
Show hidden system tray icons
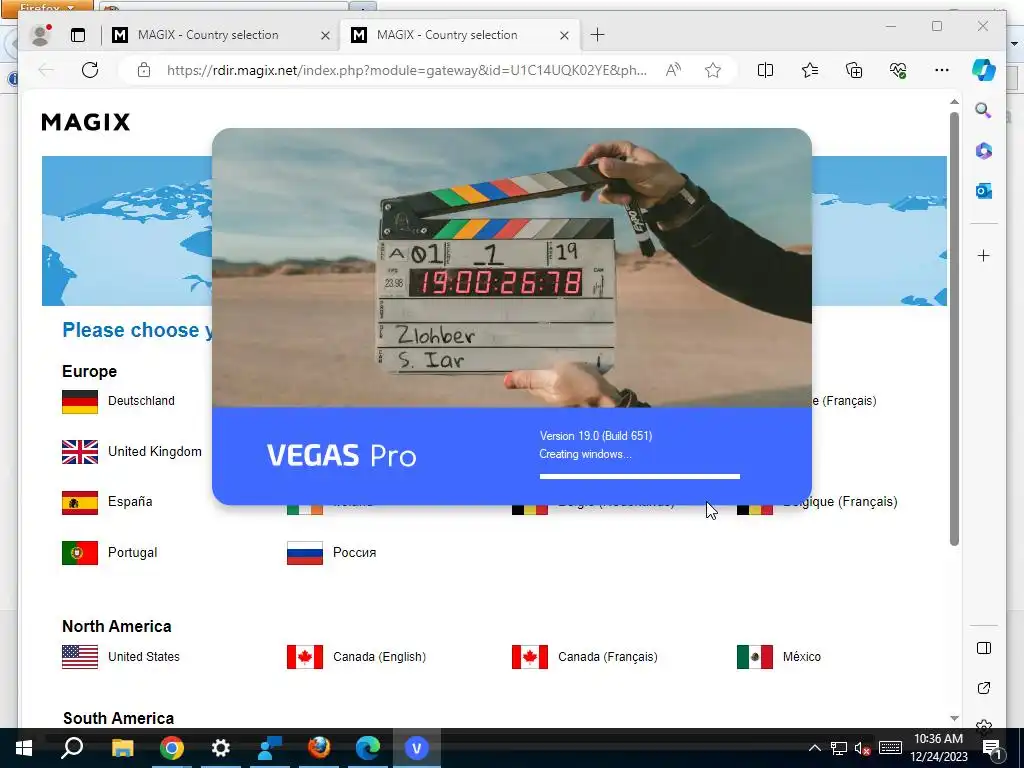click(x=814, y=748)
